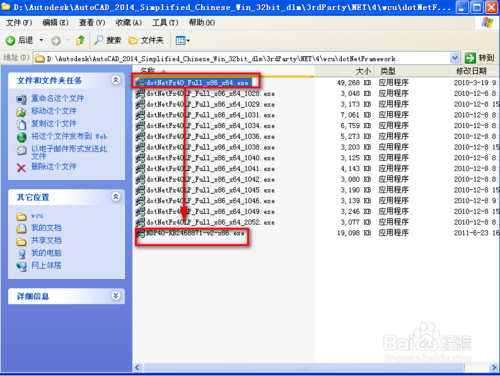Screen dimensions: 500x376
Task: Click 移动这个文件 link
Action: [x=54, y=111]
